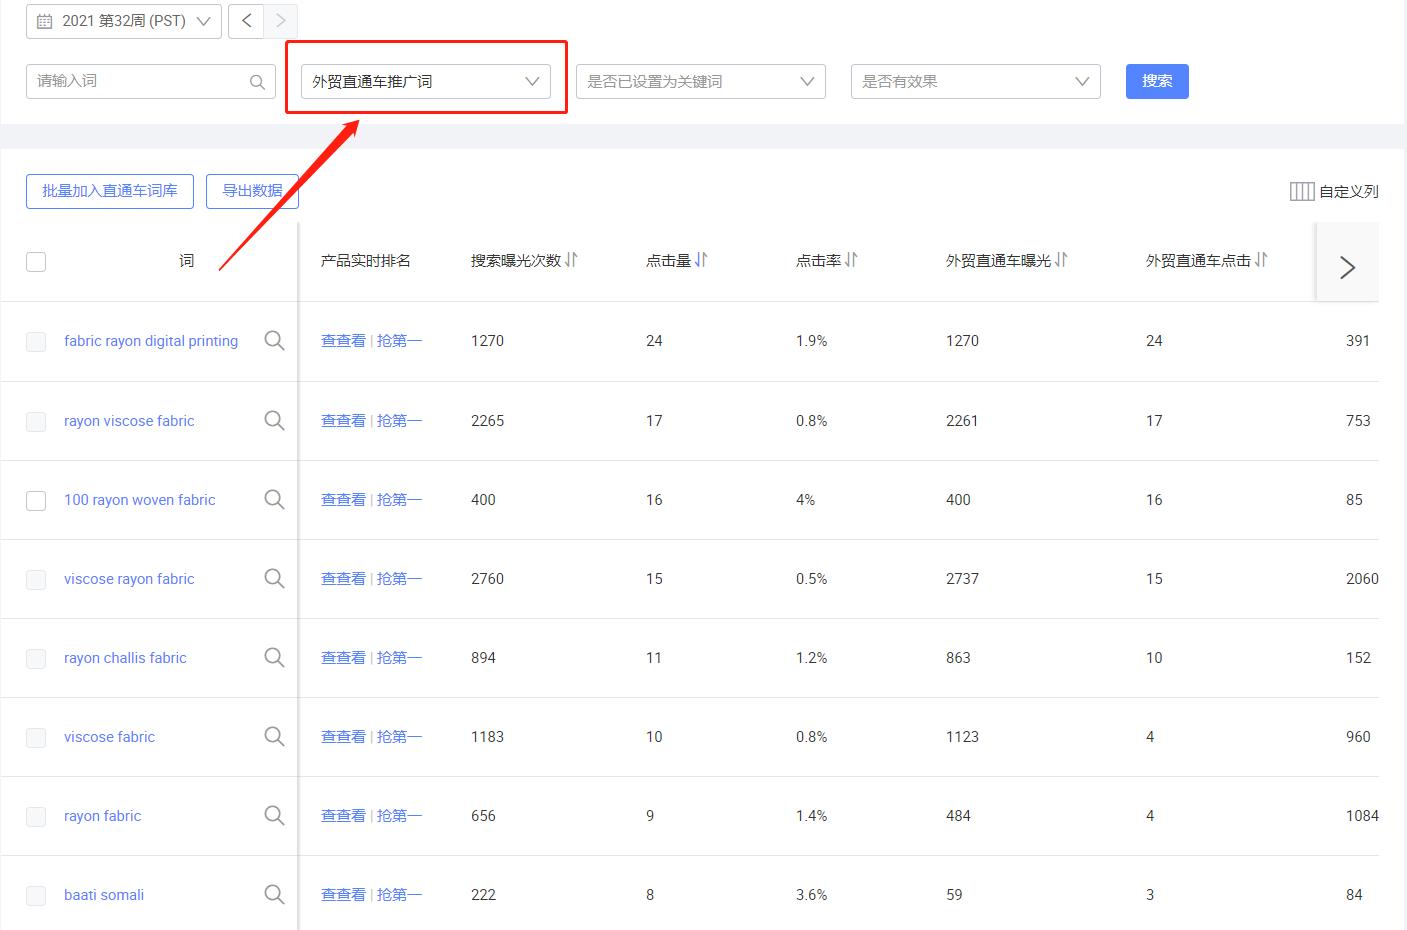Expand 是否已设置为关键词 filter dropdown
The width and height of the screenshot is (1407, 930).
click(700, 82)
